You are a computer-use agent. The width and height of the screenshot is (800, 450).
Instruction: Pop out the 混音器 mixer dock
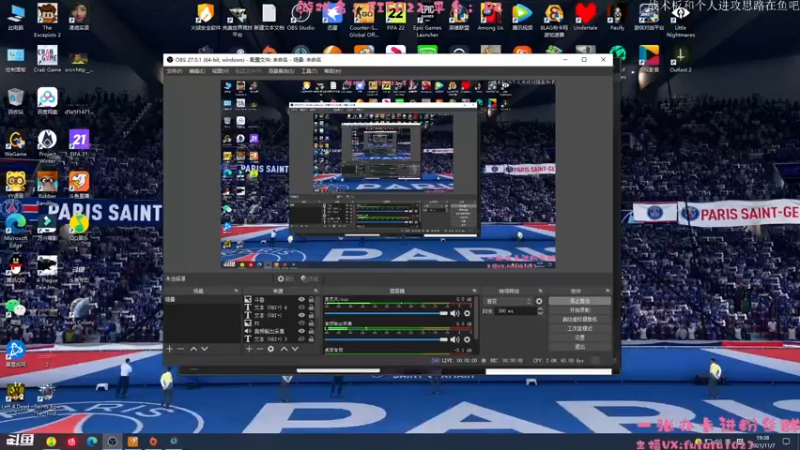[474, 291]
